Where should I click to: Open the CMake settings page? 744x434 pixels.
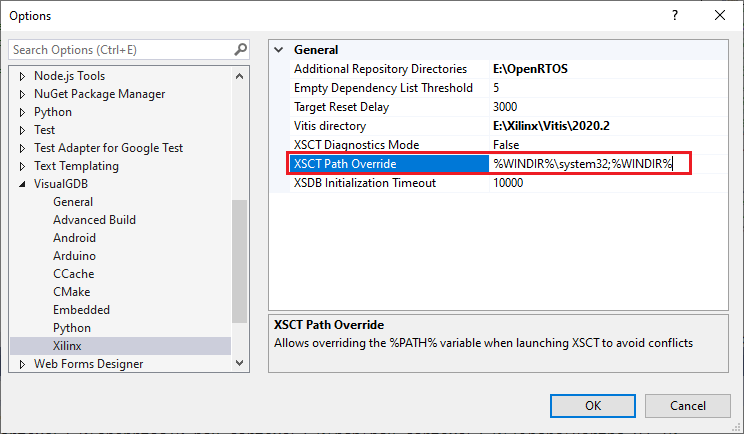point(71,292)
